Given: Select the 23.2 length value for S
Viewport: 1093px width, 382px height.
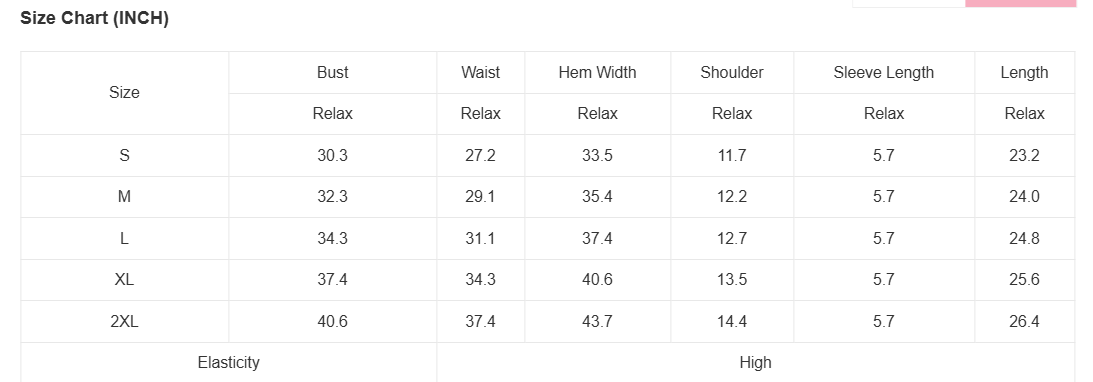Looking at the screenshot, I should pyautogui.click(x=1024, y=155).
